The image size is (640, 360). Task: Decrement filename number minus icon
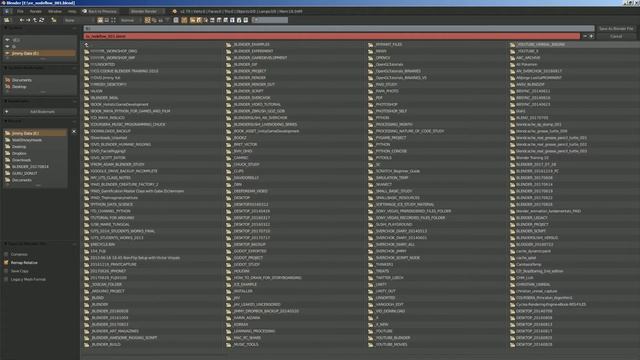pos(585,36)
